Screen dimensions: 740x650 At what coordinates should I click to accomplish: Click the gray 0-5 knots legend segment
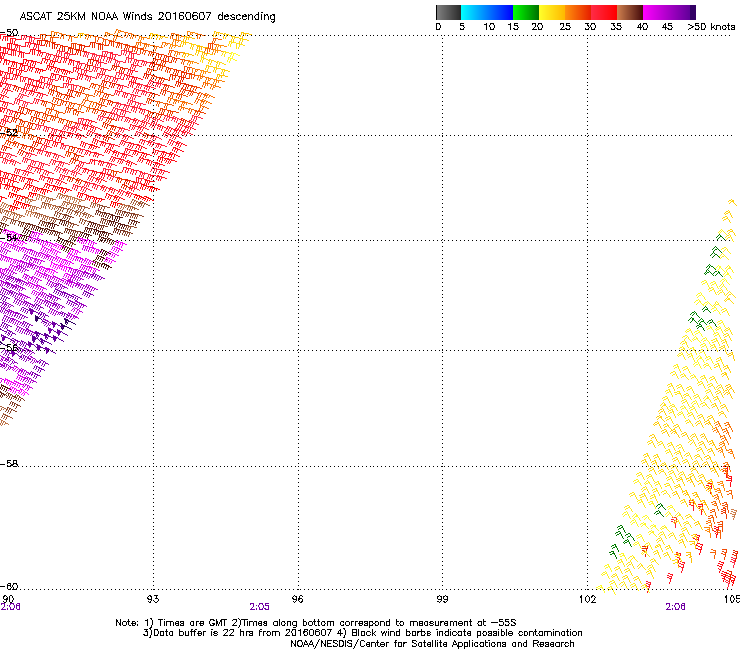click(x=448, y=12)
